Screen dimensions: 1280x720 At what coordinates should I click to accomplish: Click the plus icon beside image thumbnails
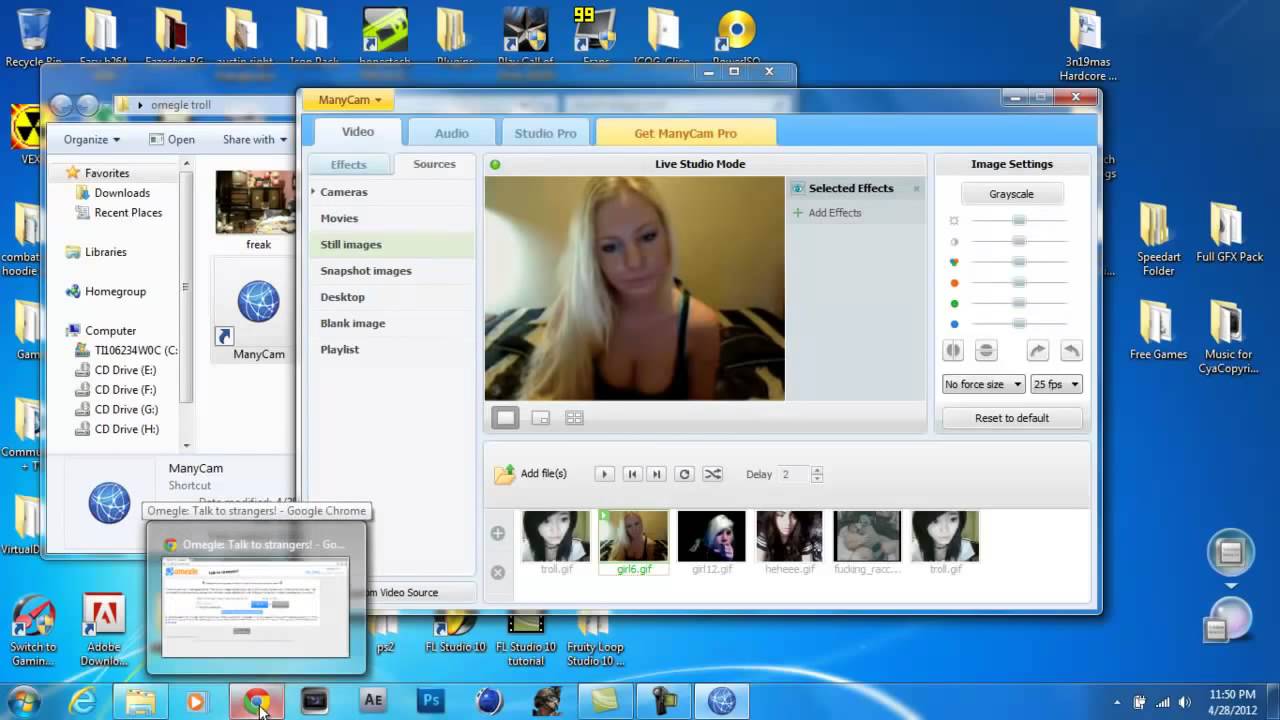[x=498, y=533]
